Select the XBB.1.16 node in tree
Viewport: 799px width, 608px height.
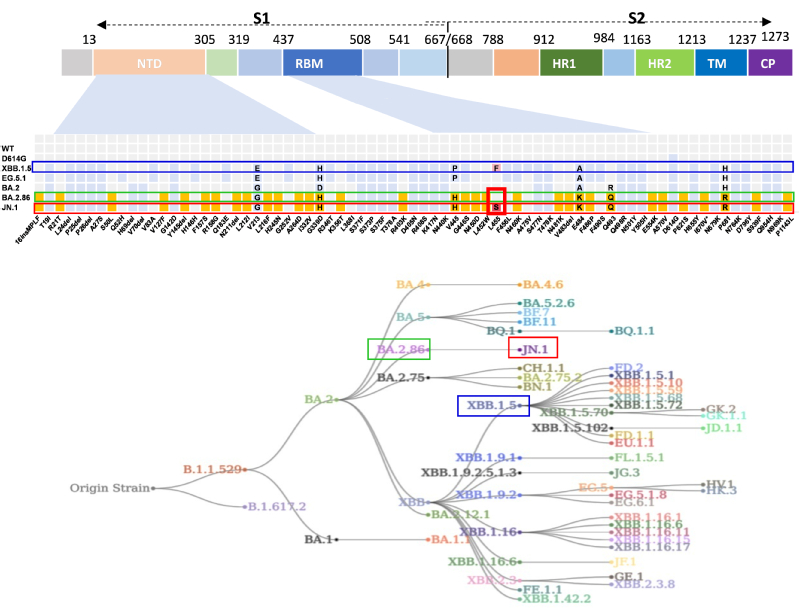[x=490, y=531]
